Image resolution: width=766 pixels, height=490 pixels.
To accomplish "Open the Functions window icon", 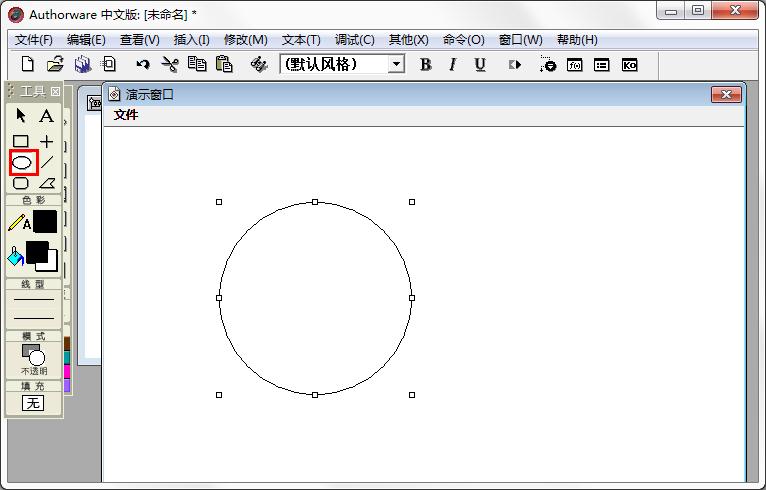I will coord(574,64).
